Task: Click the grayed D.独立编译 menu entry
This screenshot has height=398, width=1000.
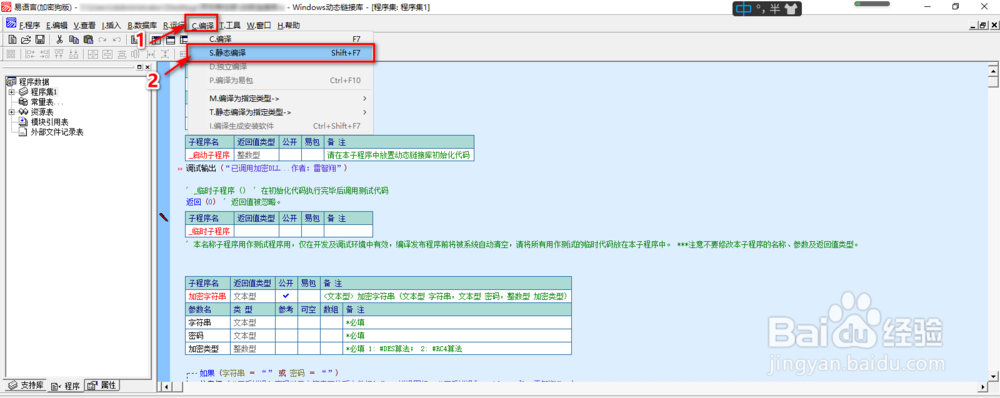Action: [281, 66]
